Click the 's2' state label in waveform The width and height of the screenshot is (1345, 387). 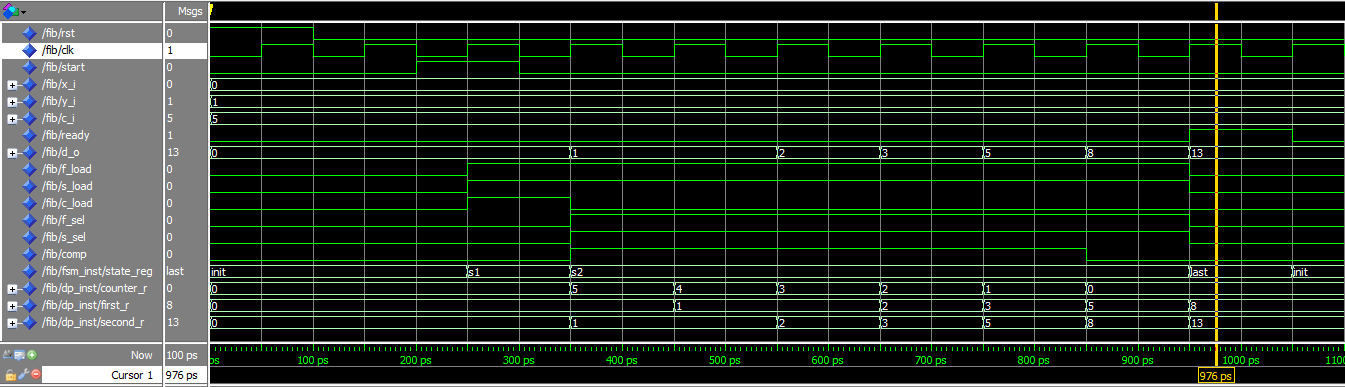(x=578, y=272)
